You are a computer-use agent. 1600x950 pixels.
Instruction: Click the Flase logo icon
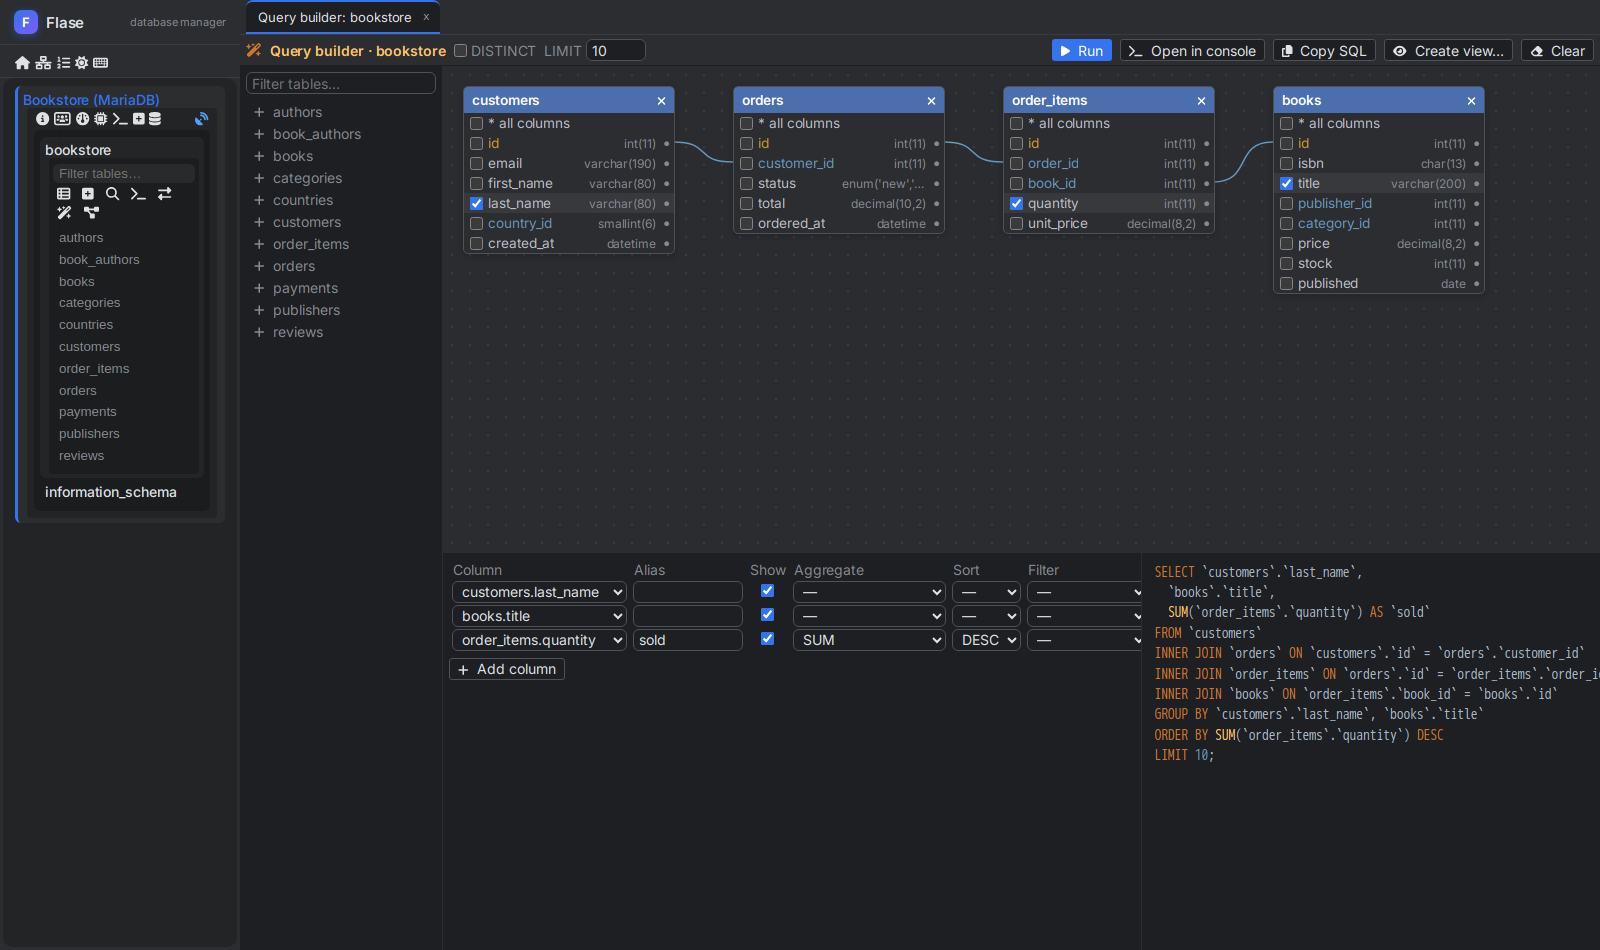click(x=26, y=22)
